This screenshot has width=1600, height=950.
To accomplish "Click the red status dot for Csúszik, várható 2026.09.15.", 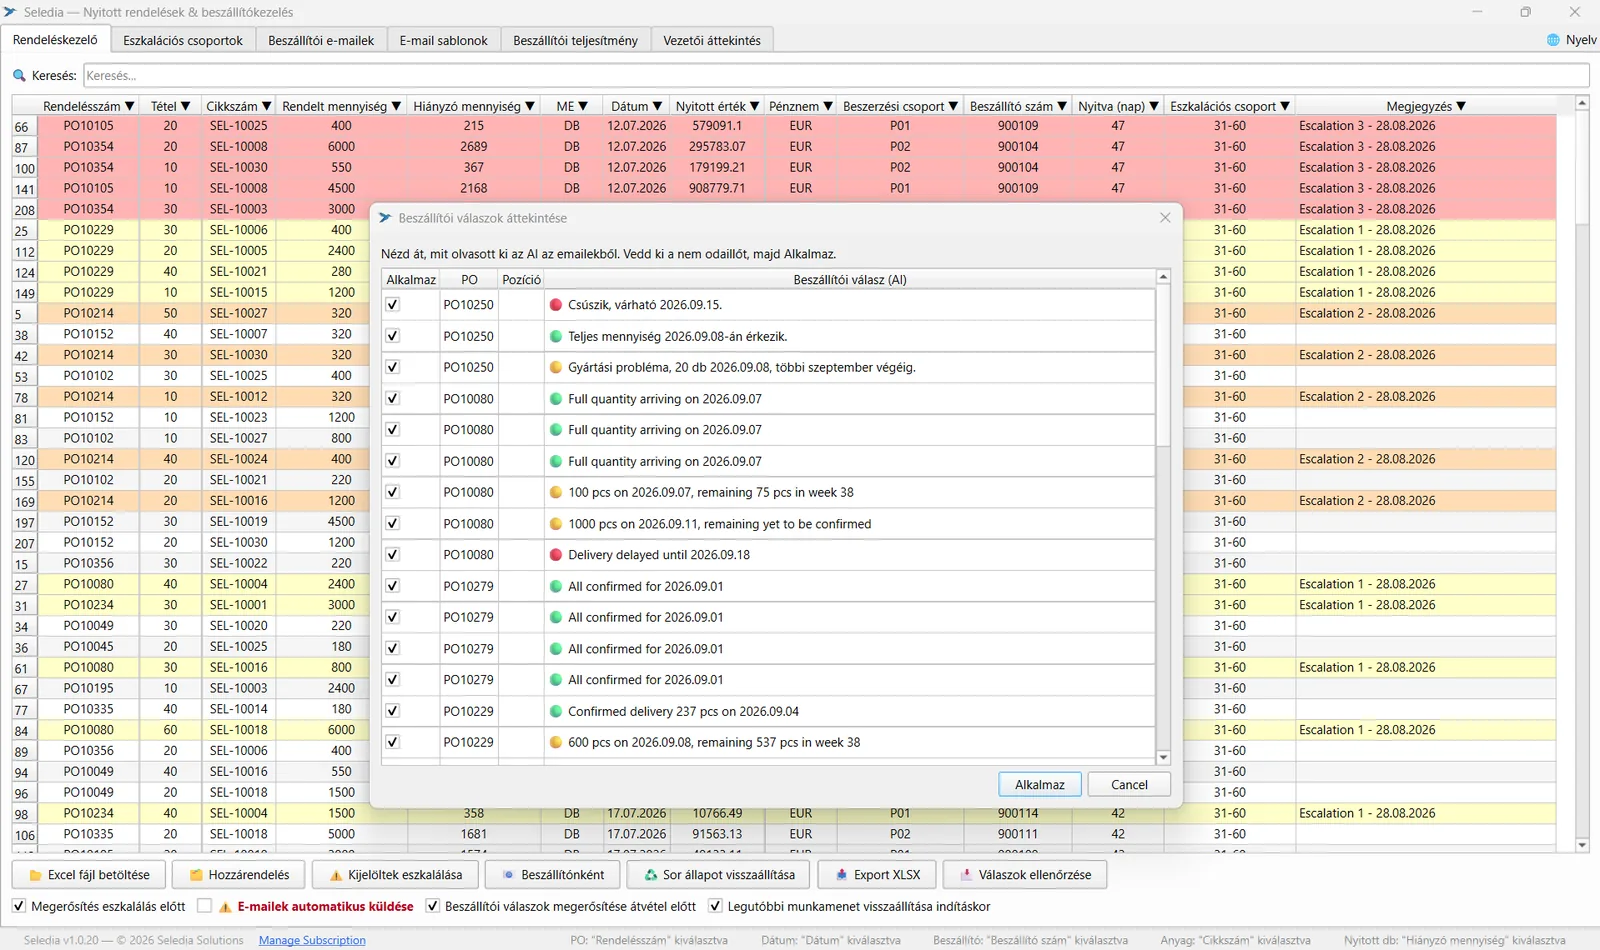I will click(x=556, y=305).
